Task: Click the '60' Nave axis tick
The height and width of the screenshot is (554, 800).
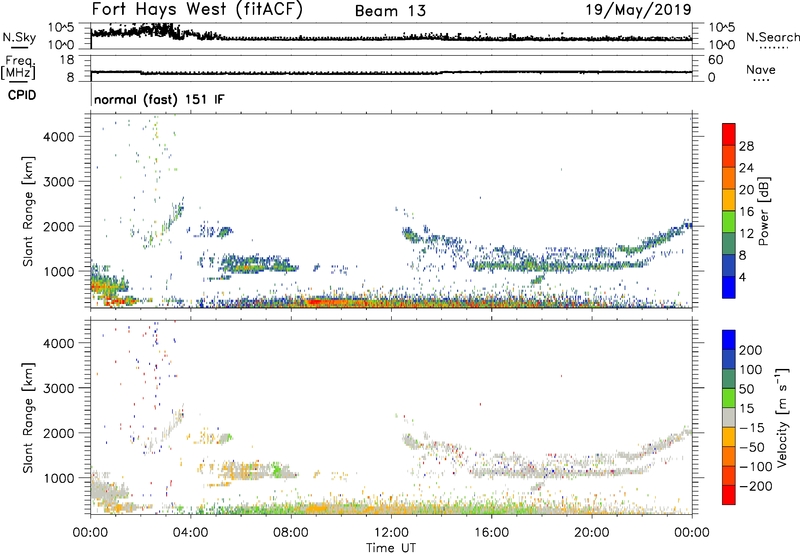Action: coord(715,60)
